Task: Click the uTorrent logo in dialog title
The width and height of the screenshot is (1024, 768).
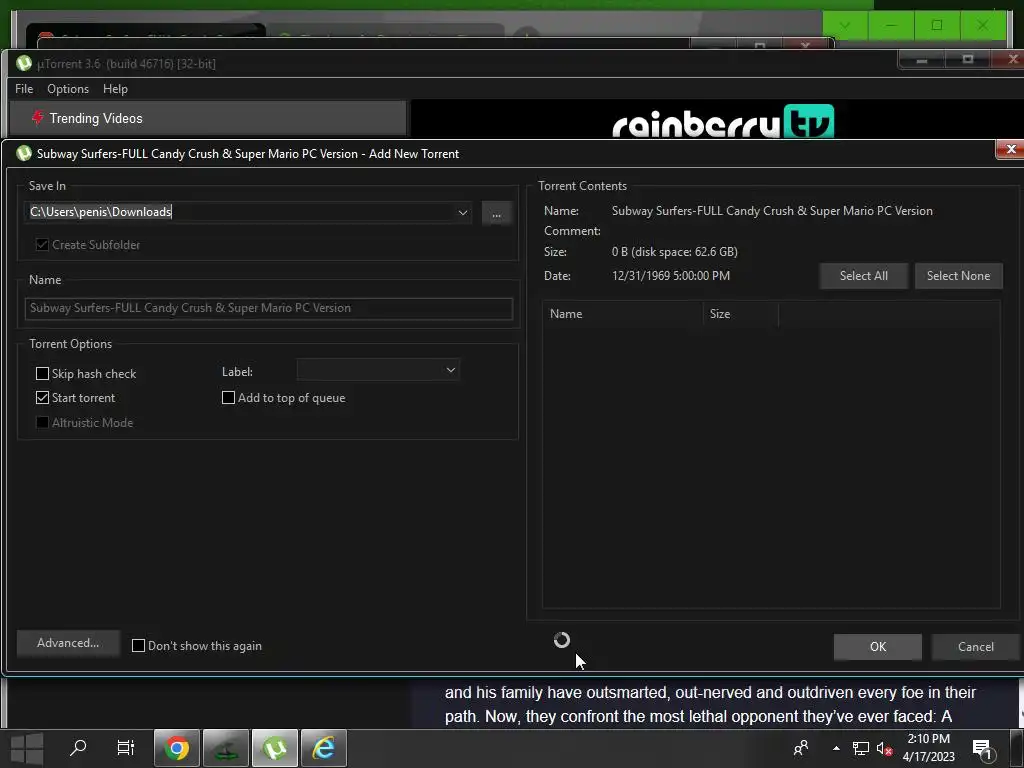Action: coord(24,153)
